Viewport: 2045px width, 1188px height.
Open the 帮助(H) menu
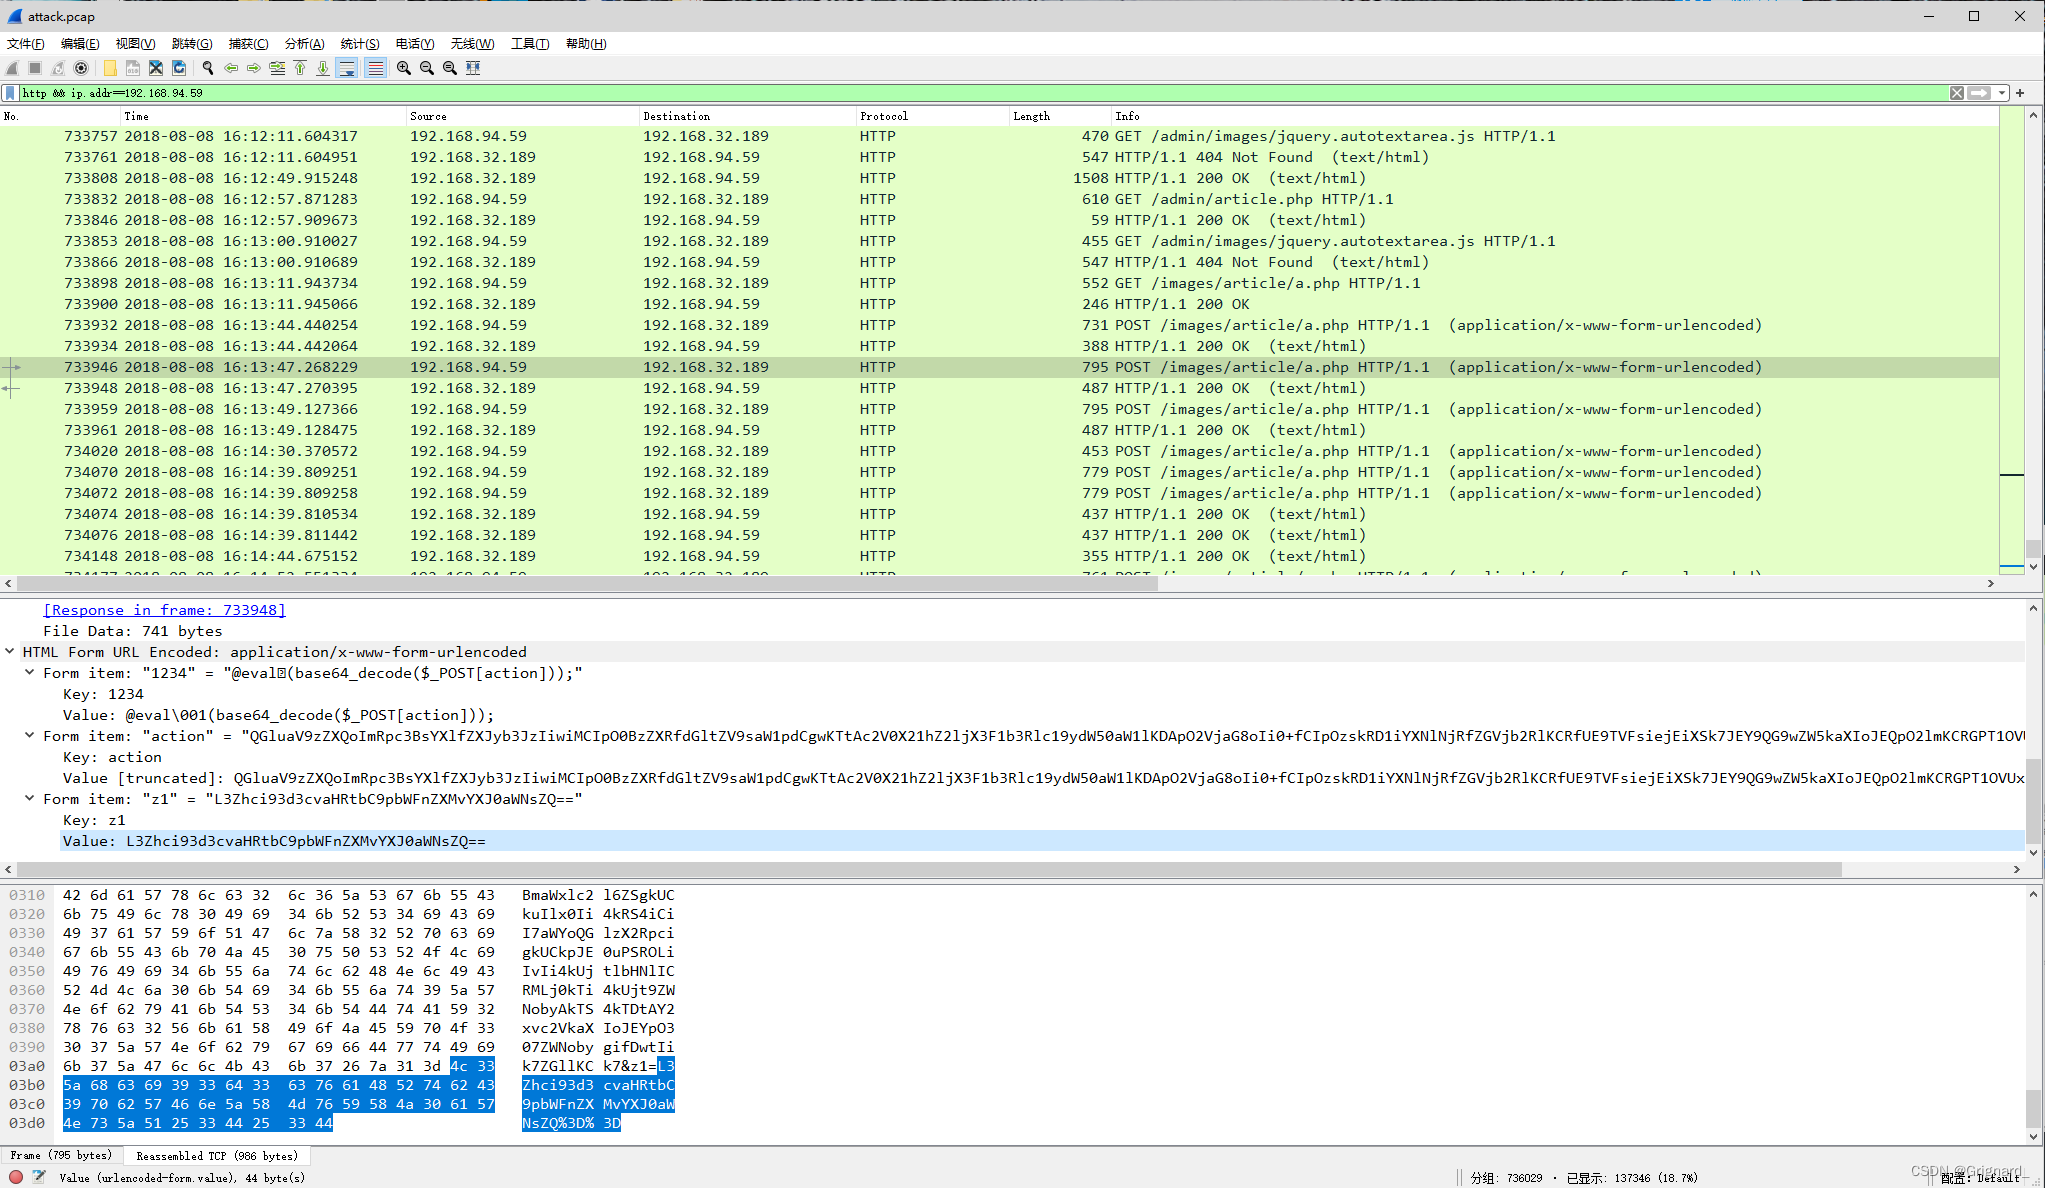(586, 44)
